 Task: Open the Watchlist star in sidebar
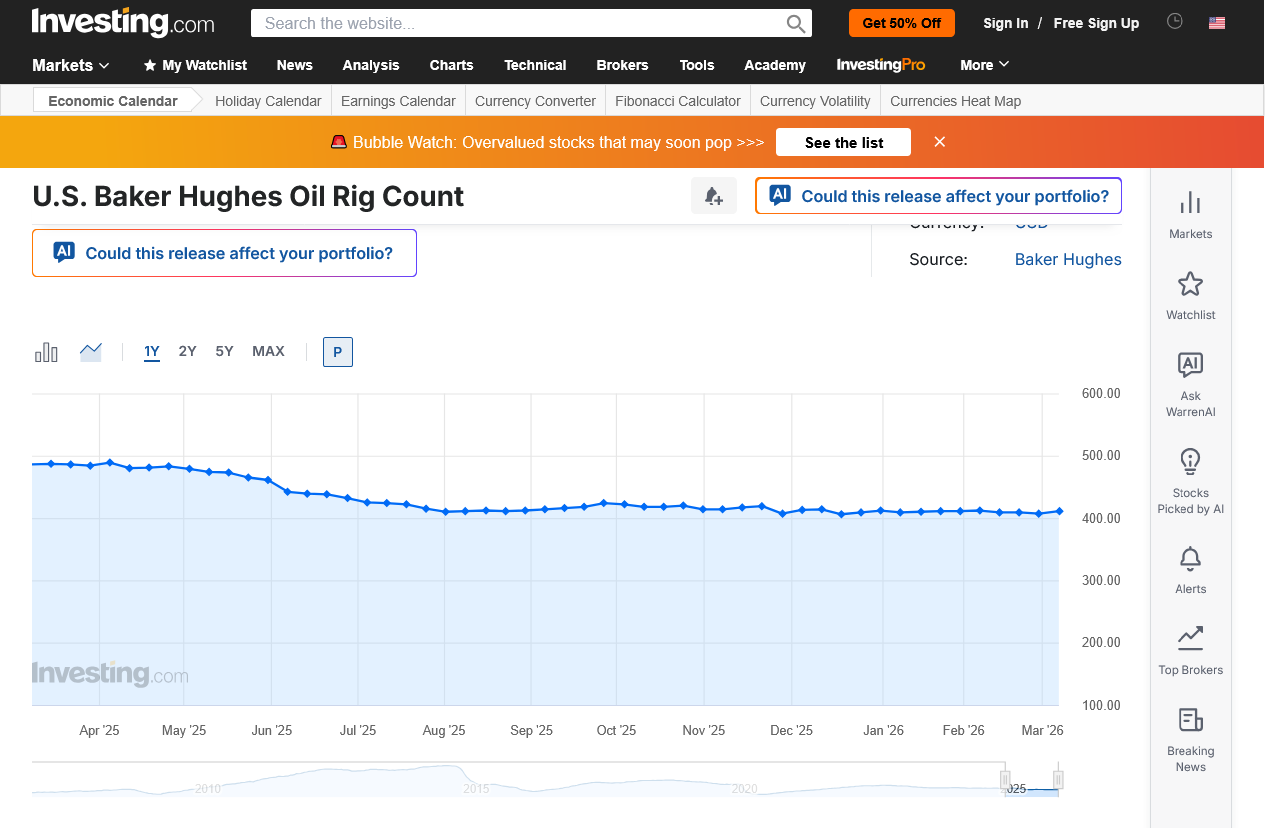pyautogui.click(x=1190, y=294)
